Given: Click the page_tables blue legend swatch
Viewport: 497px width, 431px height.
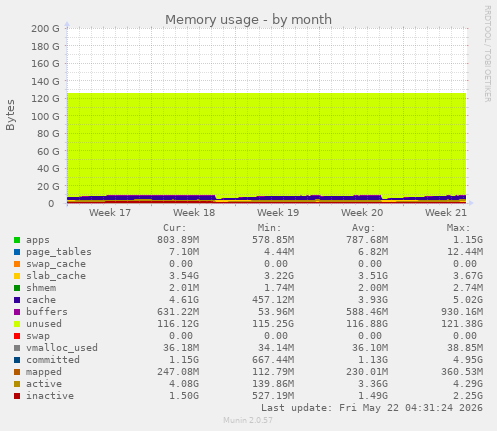Looking at the screenshot, I should click(x=17, y=252).
